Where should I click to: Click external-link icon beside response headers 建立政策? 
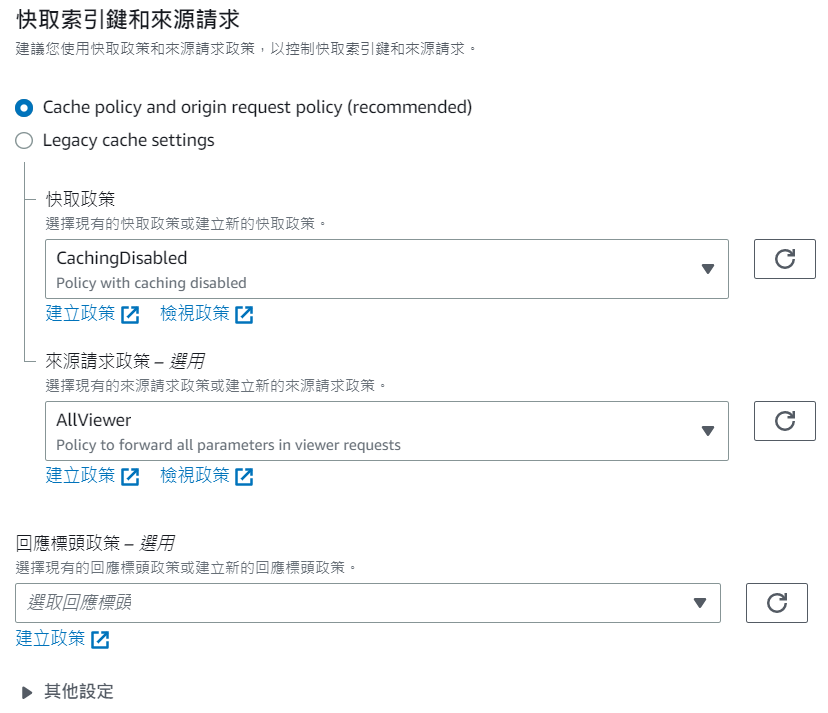coord(100,639)
